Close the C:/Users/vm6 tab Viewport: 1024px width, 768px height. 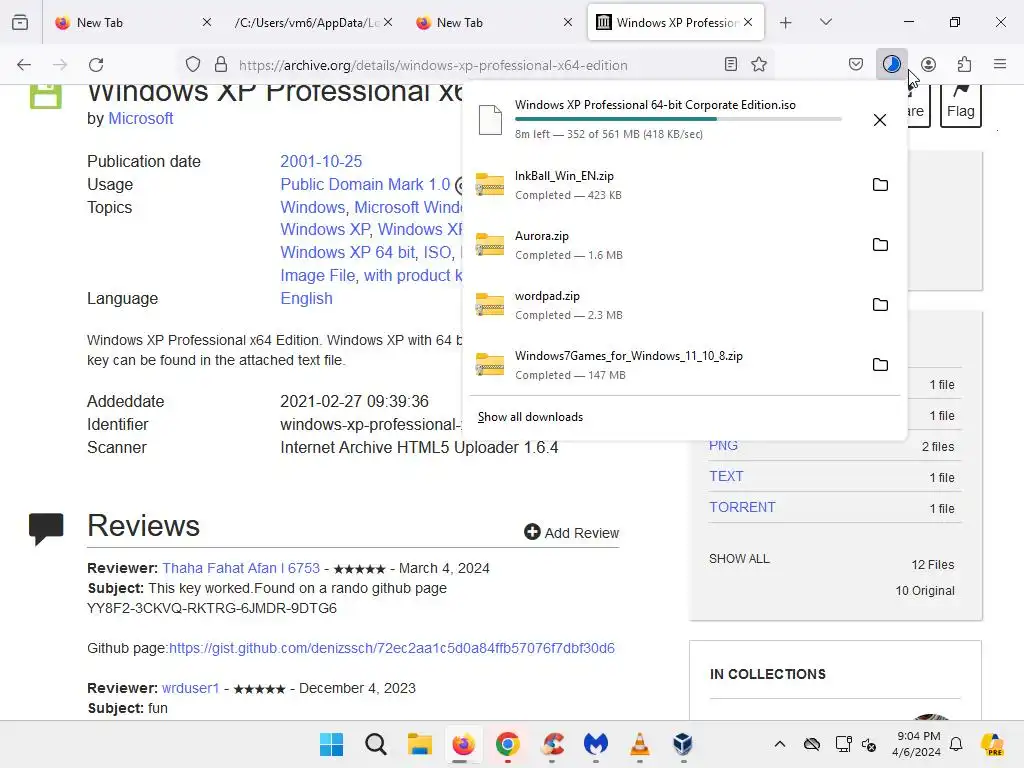(x=388, y=22)
